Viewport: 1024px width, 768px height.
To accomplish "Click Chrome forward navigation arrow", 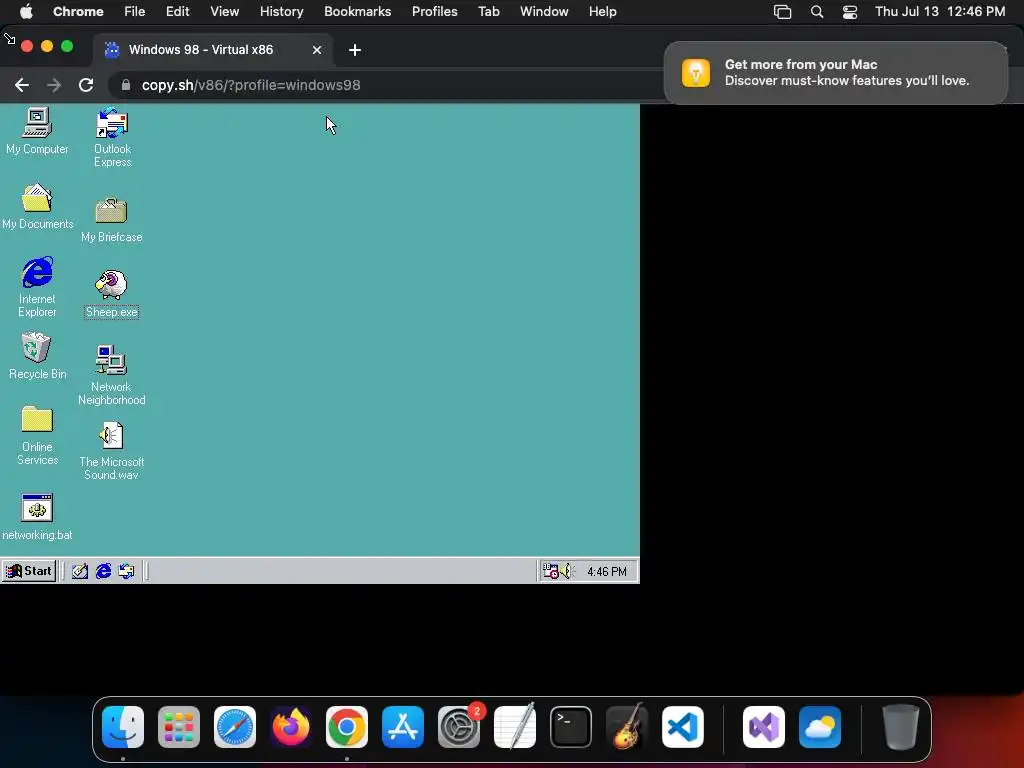I will pos(54,85).
